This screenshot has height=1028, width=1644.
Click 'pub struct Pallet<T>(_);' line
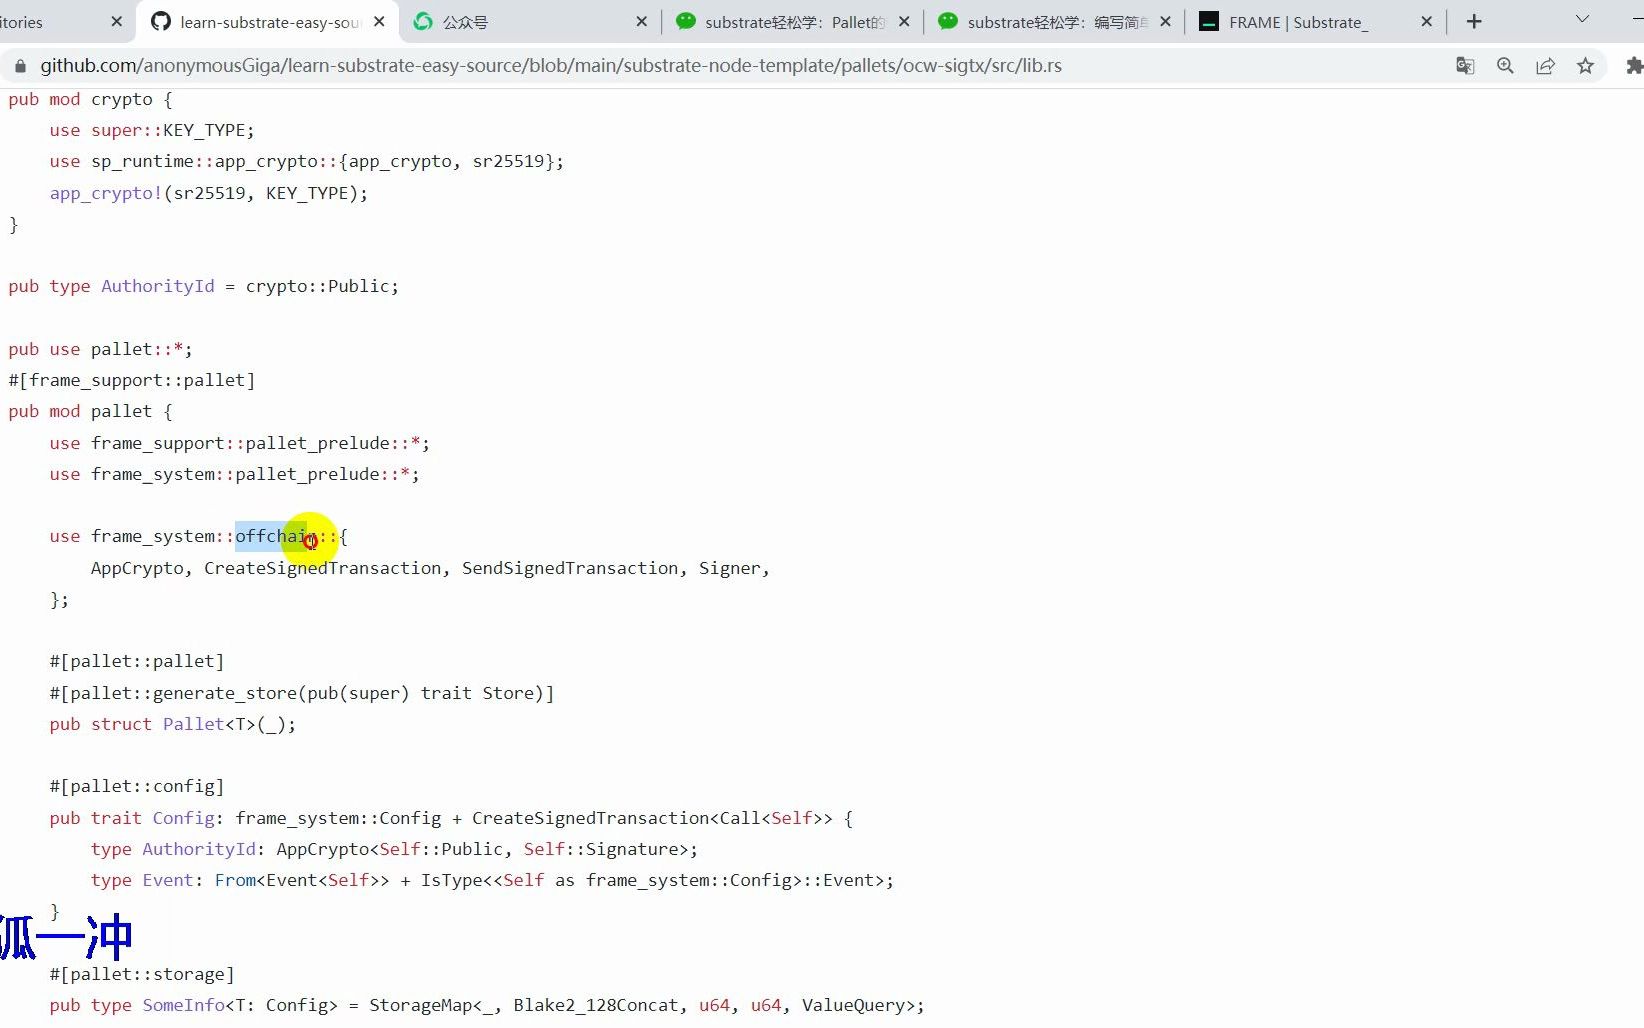point(173,724)
